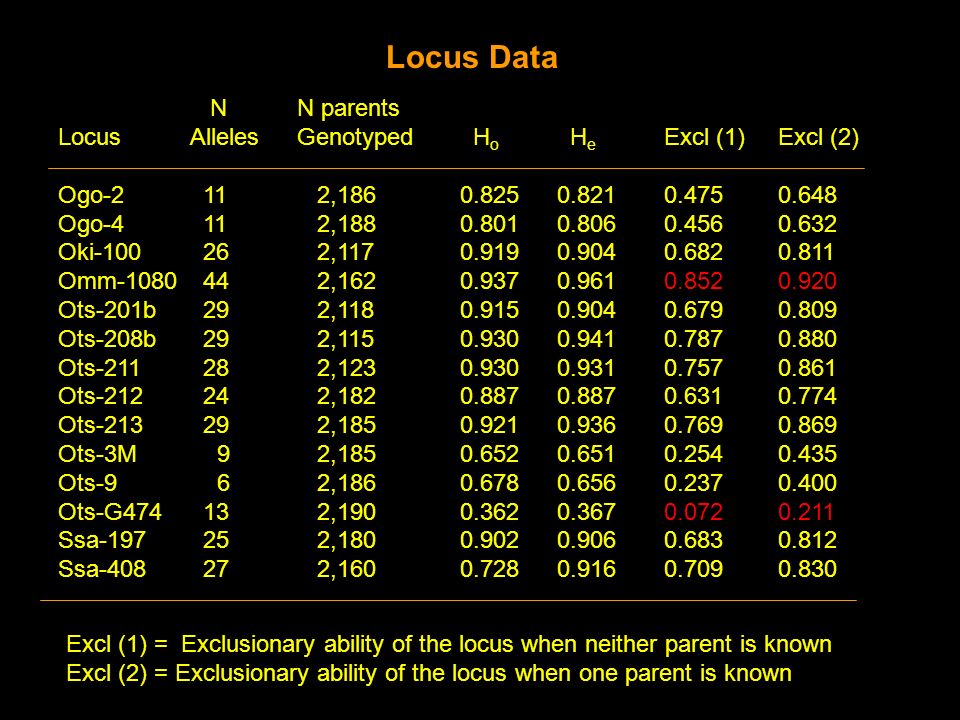Click the Excl (2) column header

click(x=819, y=138)
